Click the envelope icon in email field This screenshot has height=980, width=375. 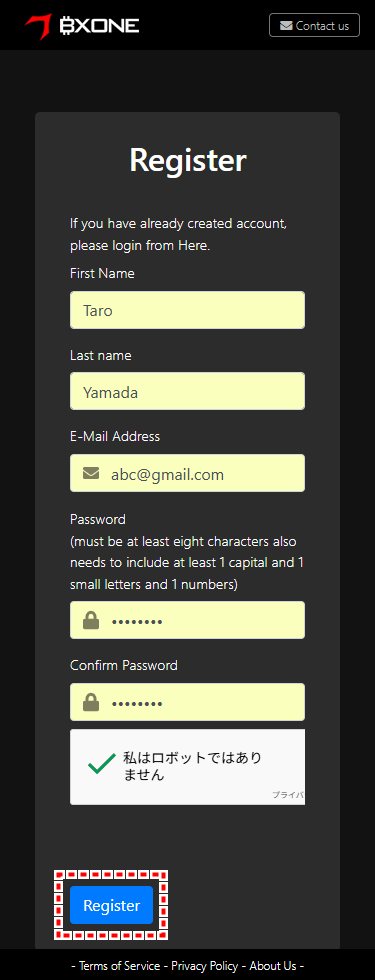91,473
